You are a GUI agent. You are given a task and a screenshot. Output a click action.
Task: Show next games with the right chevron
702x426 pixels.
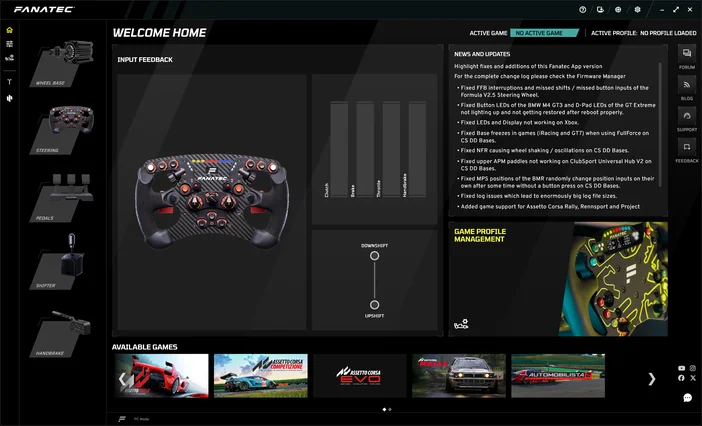click(652, 379)
